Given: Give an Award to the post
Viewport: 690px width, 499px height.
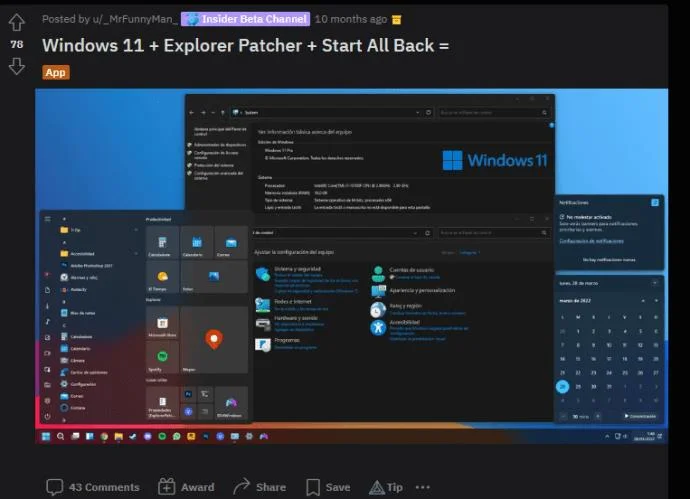Looking at the screenshot, I should [186, 487].
